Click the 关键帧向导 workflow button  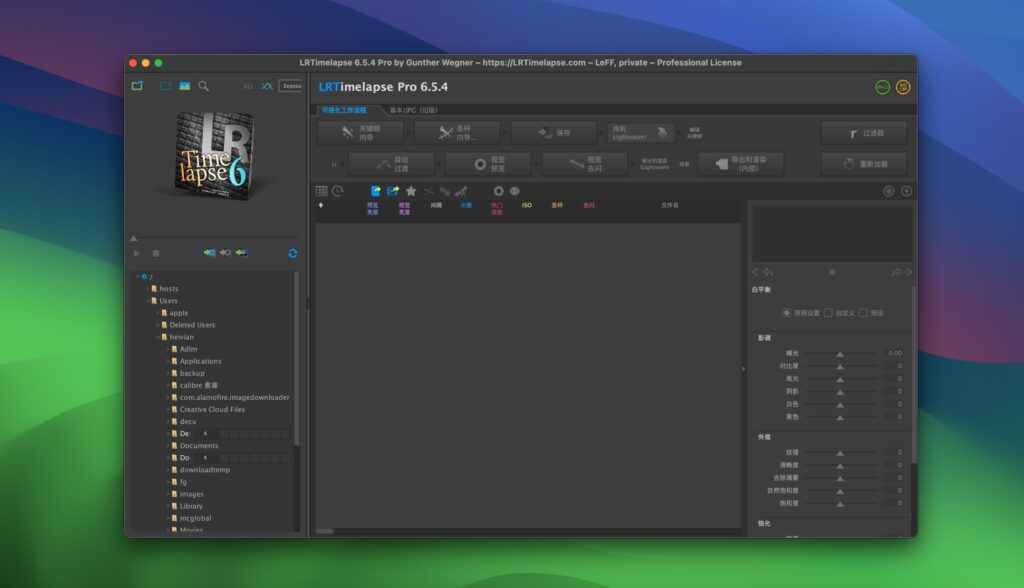point(364,131)
